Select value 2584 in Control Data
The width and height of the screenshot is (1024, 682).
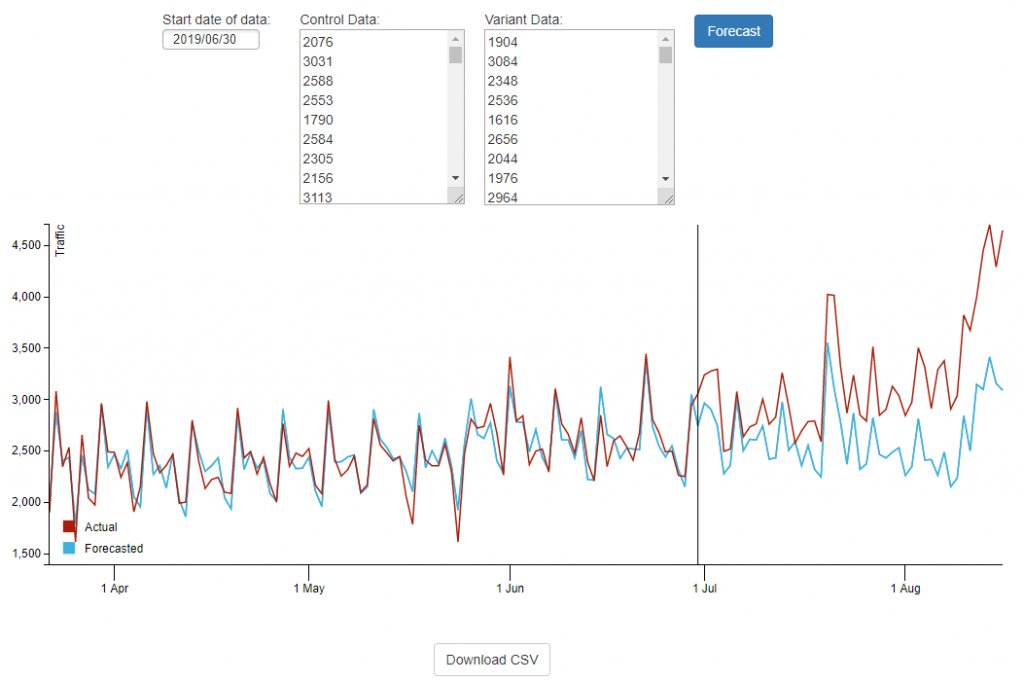318,139
